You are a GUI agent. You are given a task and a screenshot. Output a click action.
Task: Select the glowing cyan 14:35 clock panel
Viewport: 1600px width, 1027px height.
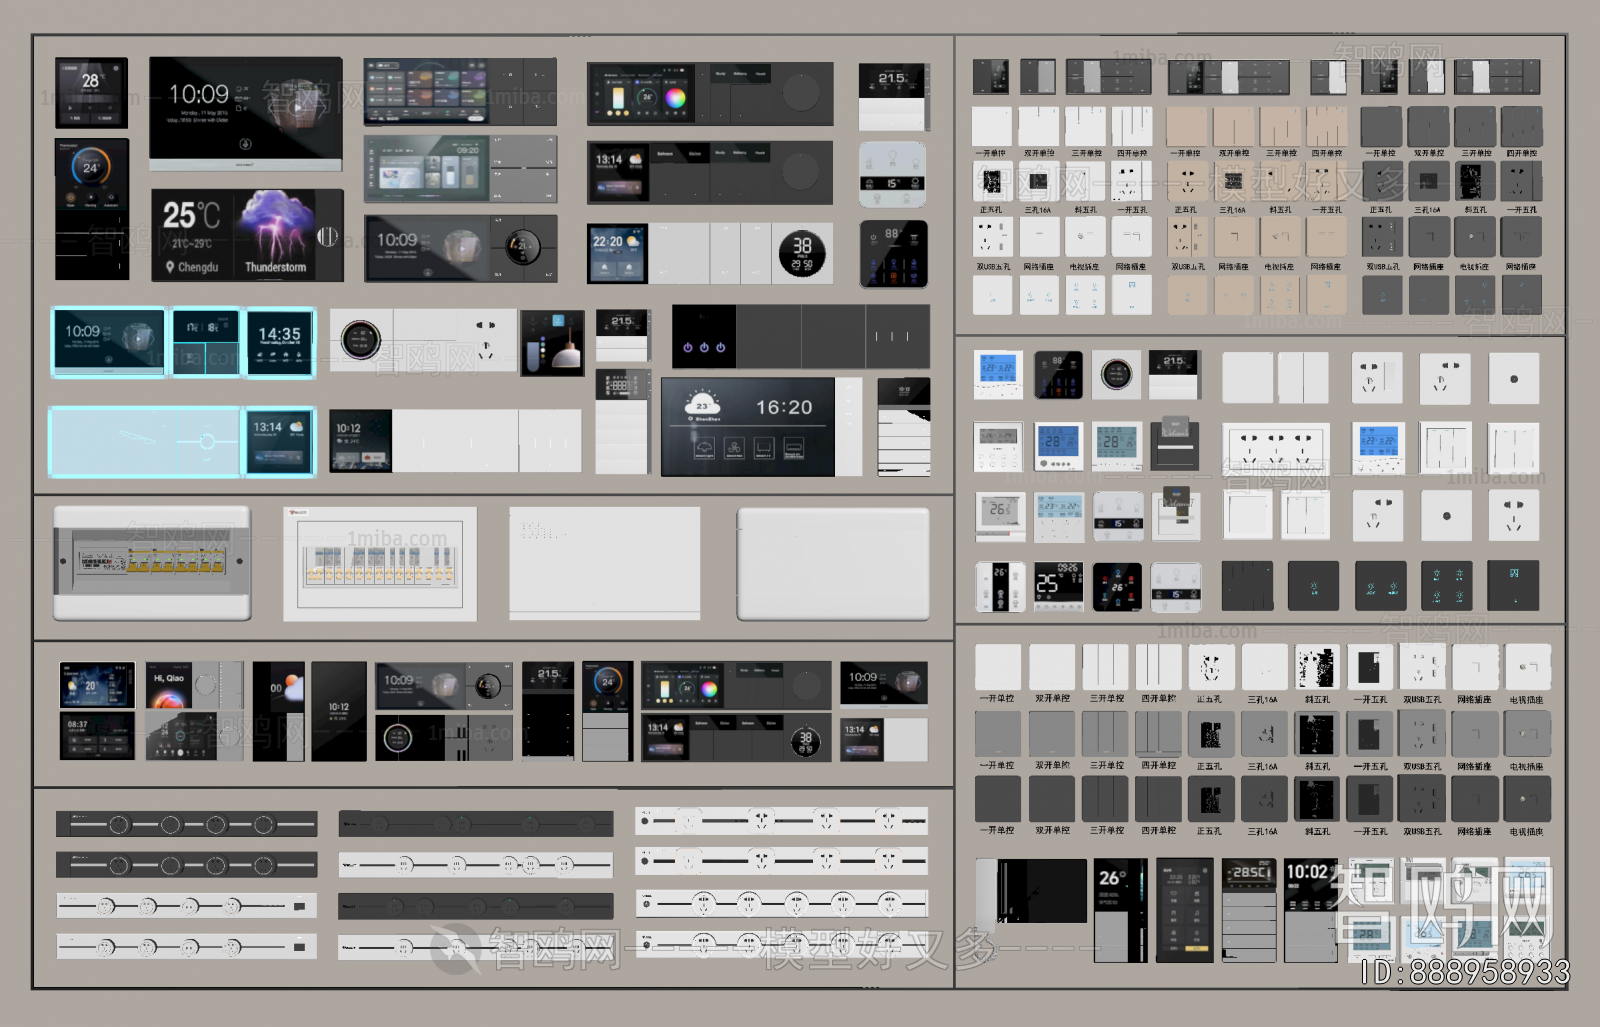280,341
